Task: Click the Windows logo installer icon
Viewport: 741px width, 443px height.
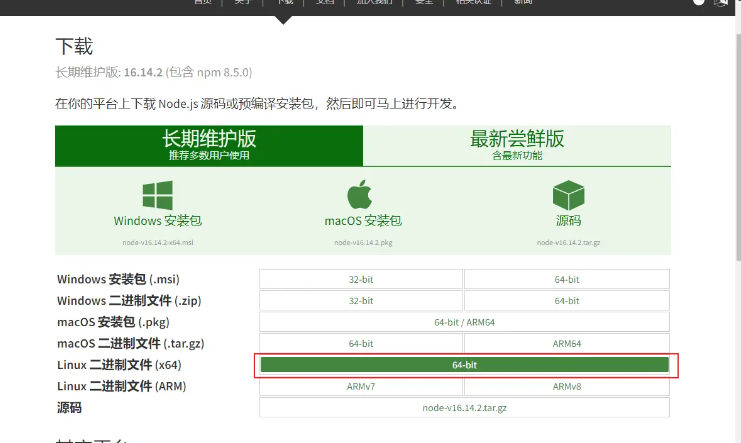Action: click(x=158, y=195)
